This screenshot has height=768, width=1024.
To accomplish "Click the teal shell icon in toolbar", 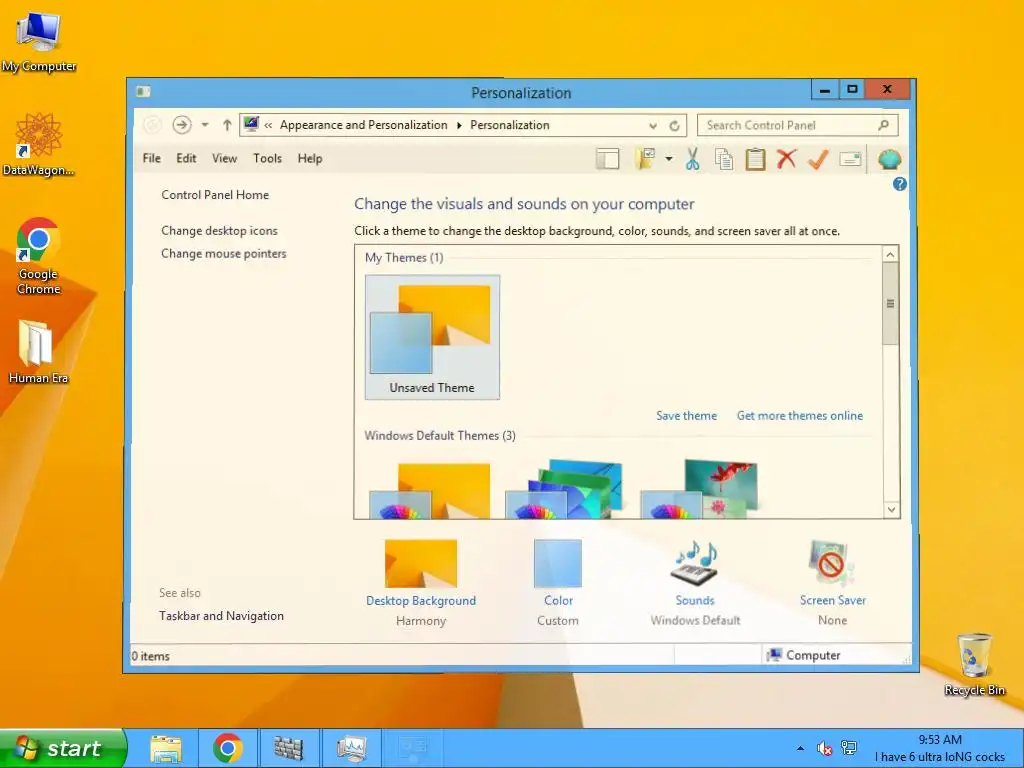I will (889, 159).
